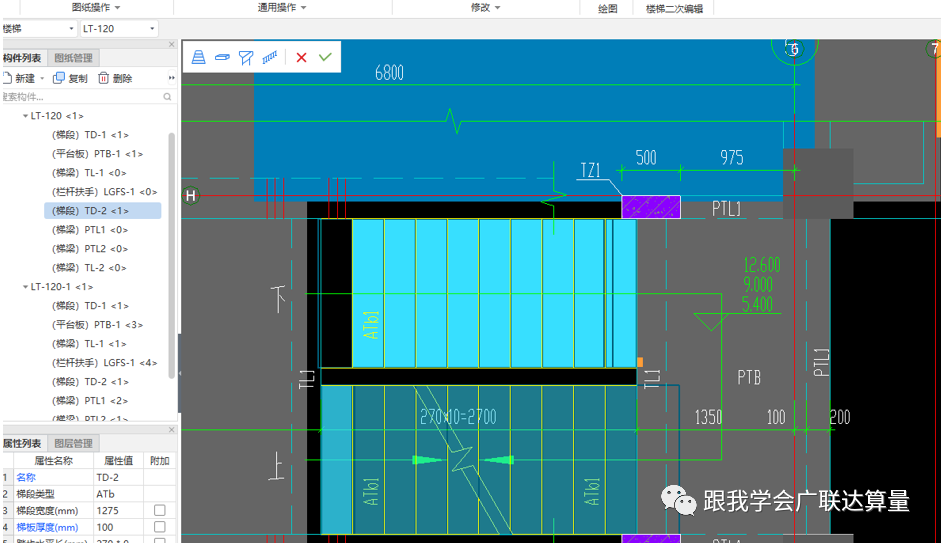Select (梯段) TD-1 <1> under LT-120-1
The height and width of the screenshot is (543, 941).
tap(90, 306)
